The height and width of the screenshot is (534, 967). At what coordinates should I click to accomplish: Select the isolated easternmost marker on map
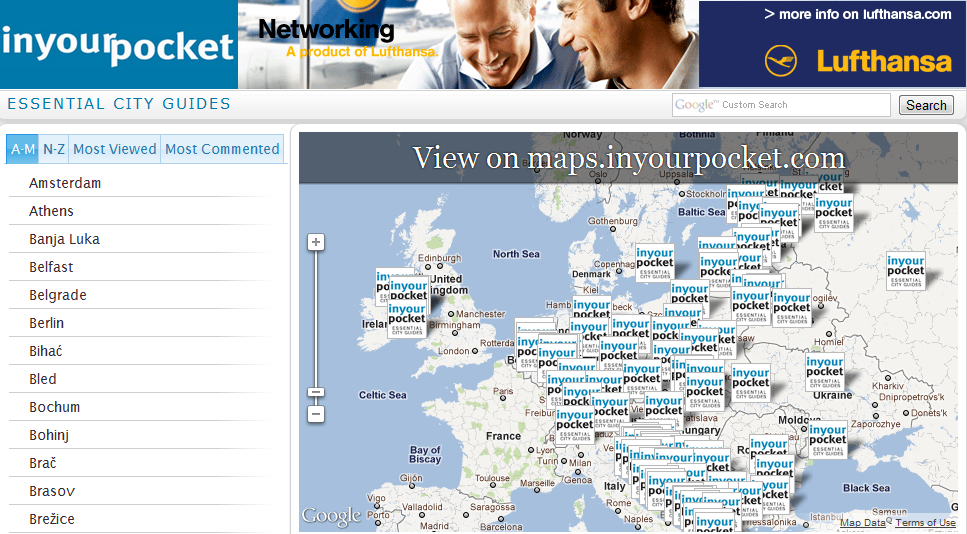pos(906,271)
